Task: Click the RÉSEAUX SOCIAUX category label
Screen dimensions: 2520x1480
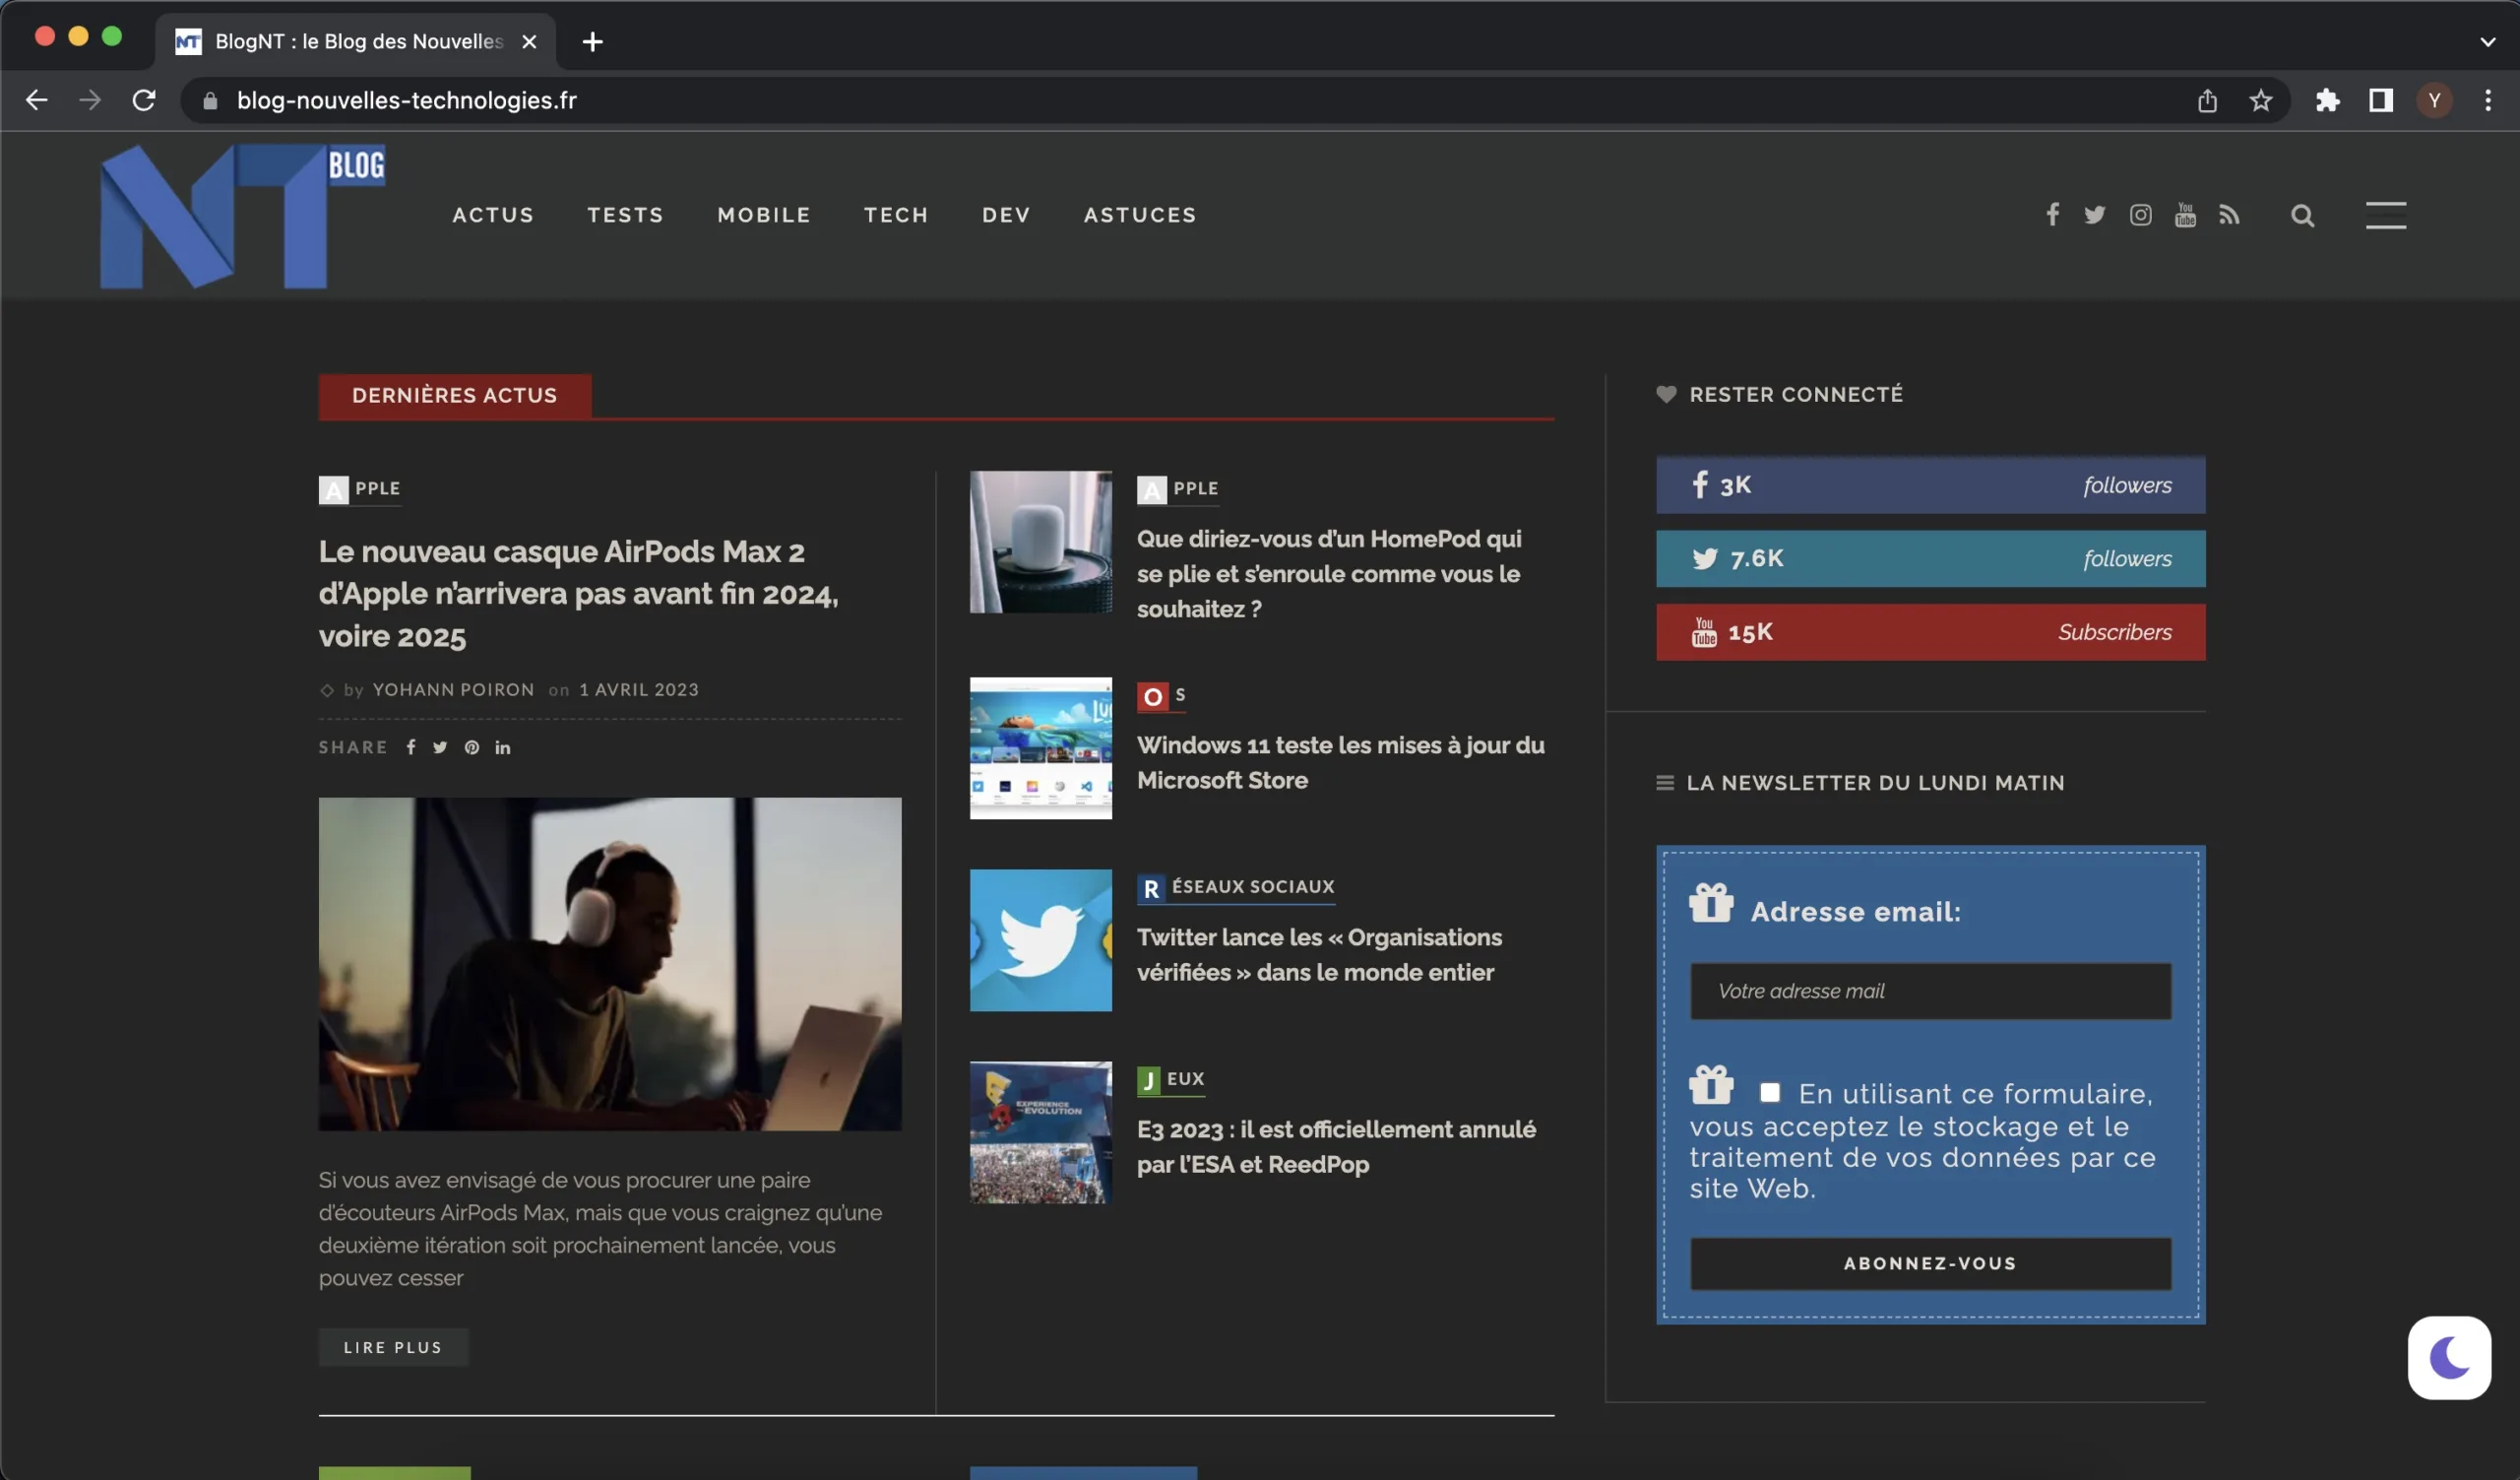Action: 1236,887
